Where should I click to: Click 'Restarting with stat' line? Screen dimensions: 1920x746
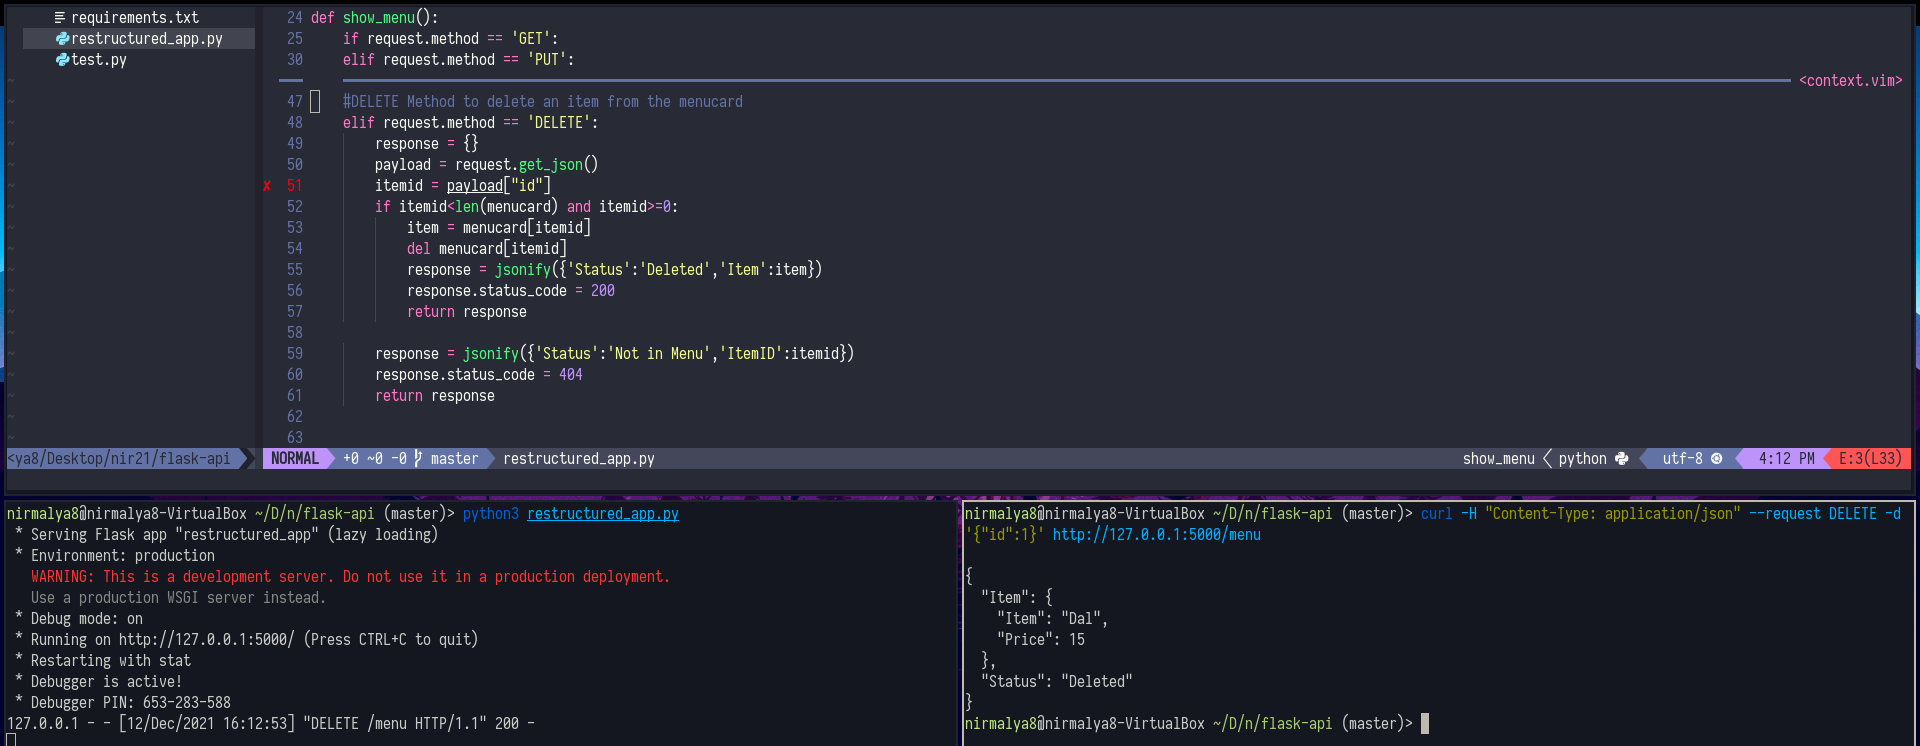click(x=111, y=661)
